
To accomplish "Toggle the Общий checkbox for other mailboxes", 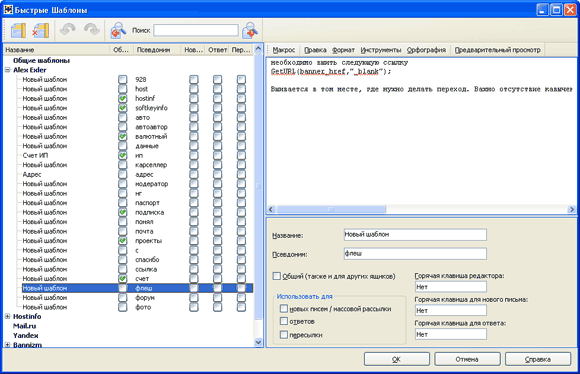I will point(276,276).
